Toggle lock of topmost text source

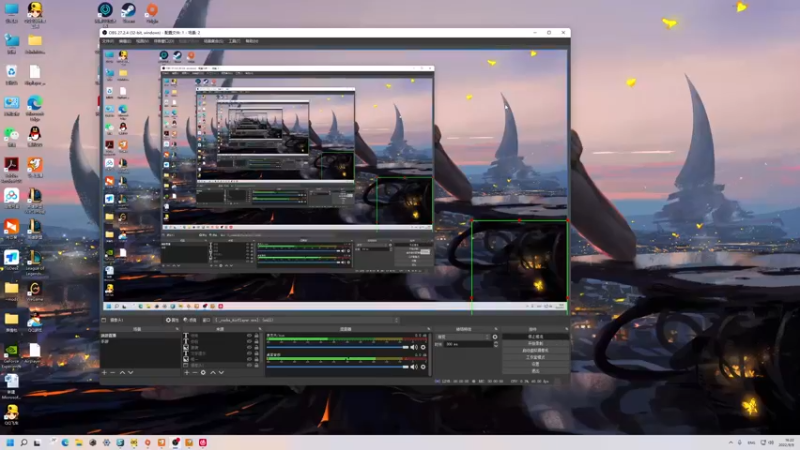(x=256, y=336)
